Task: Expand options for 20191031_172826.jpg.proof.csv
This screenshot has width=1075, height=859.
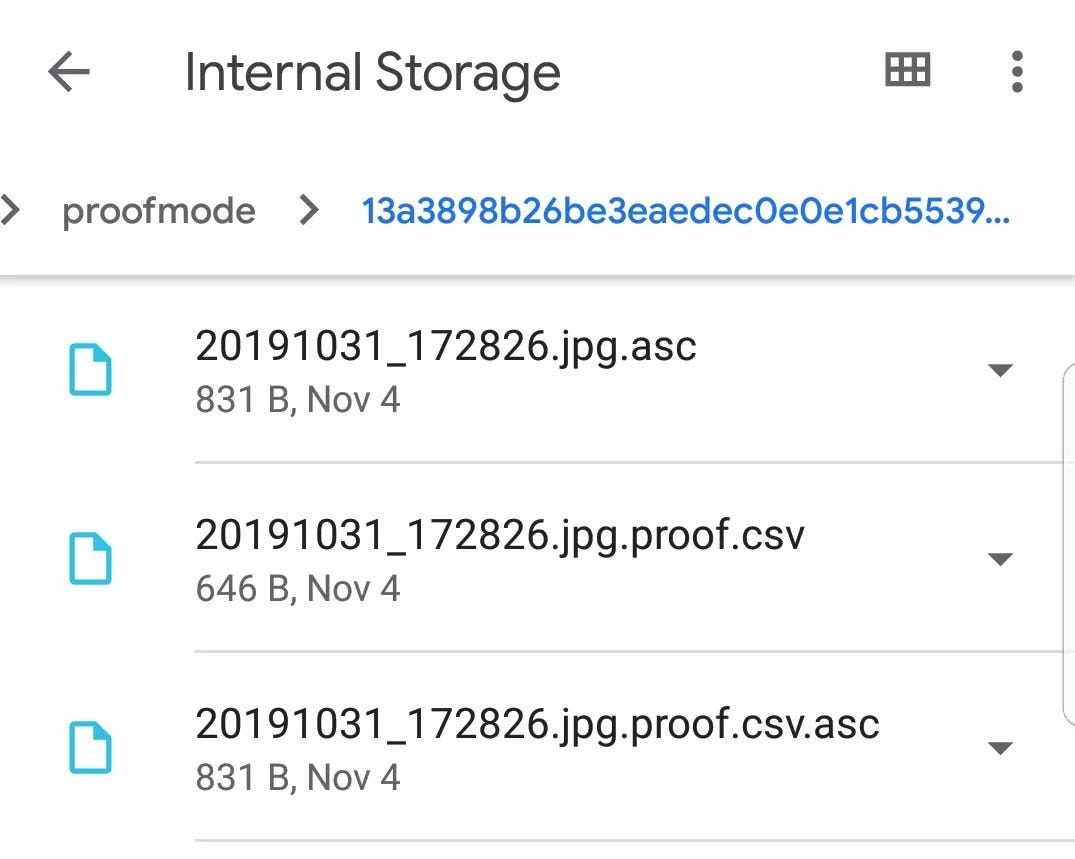Action: (1000, 559)
